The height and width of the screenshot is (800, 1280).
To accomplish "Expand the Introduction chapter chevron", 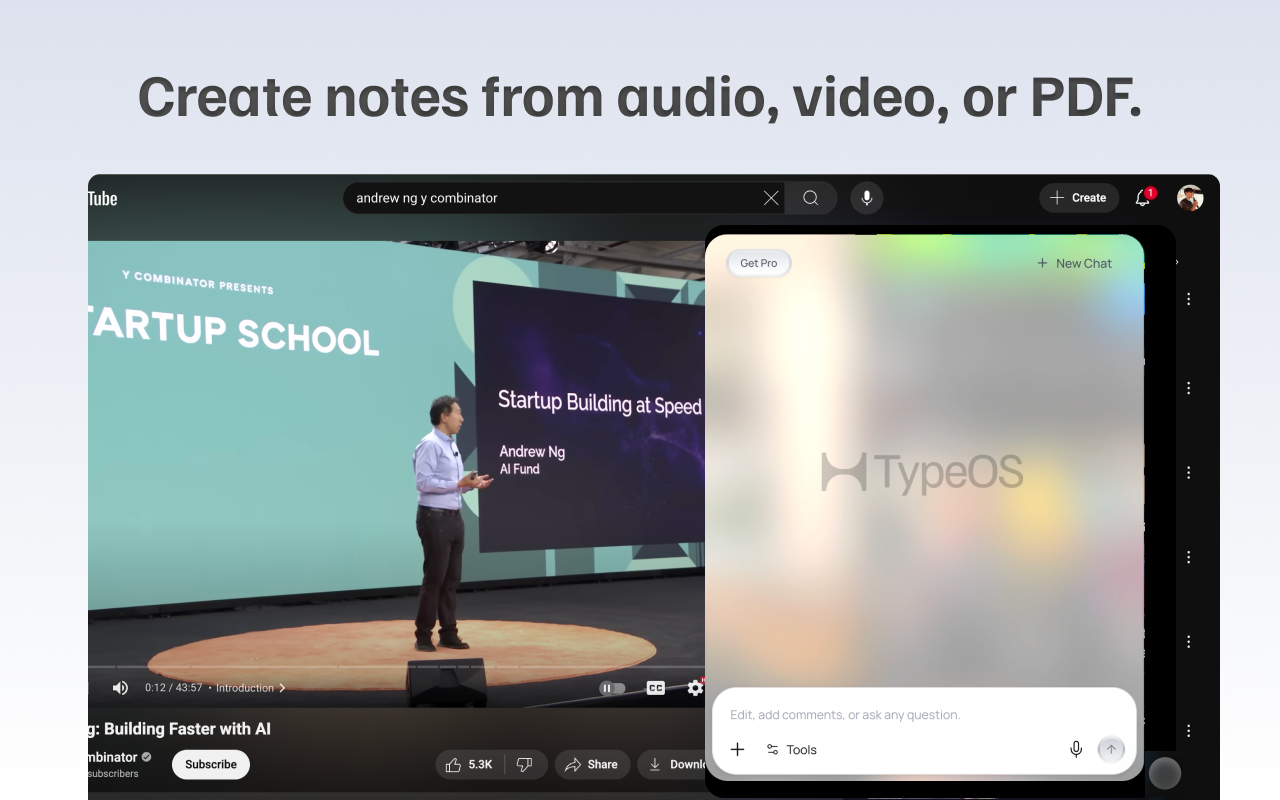I will pos(282,688).
